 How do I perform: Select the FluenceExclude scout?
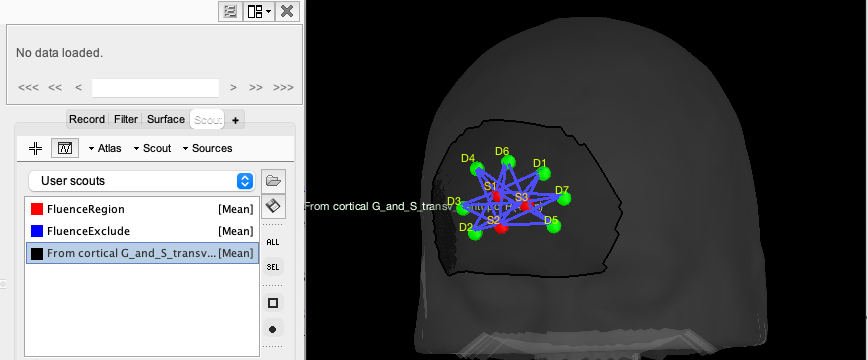[142, 231]
